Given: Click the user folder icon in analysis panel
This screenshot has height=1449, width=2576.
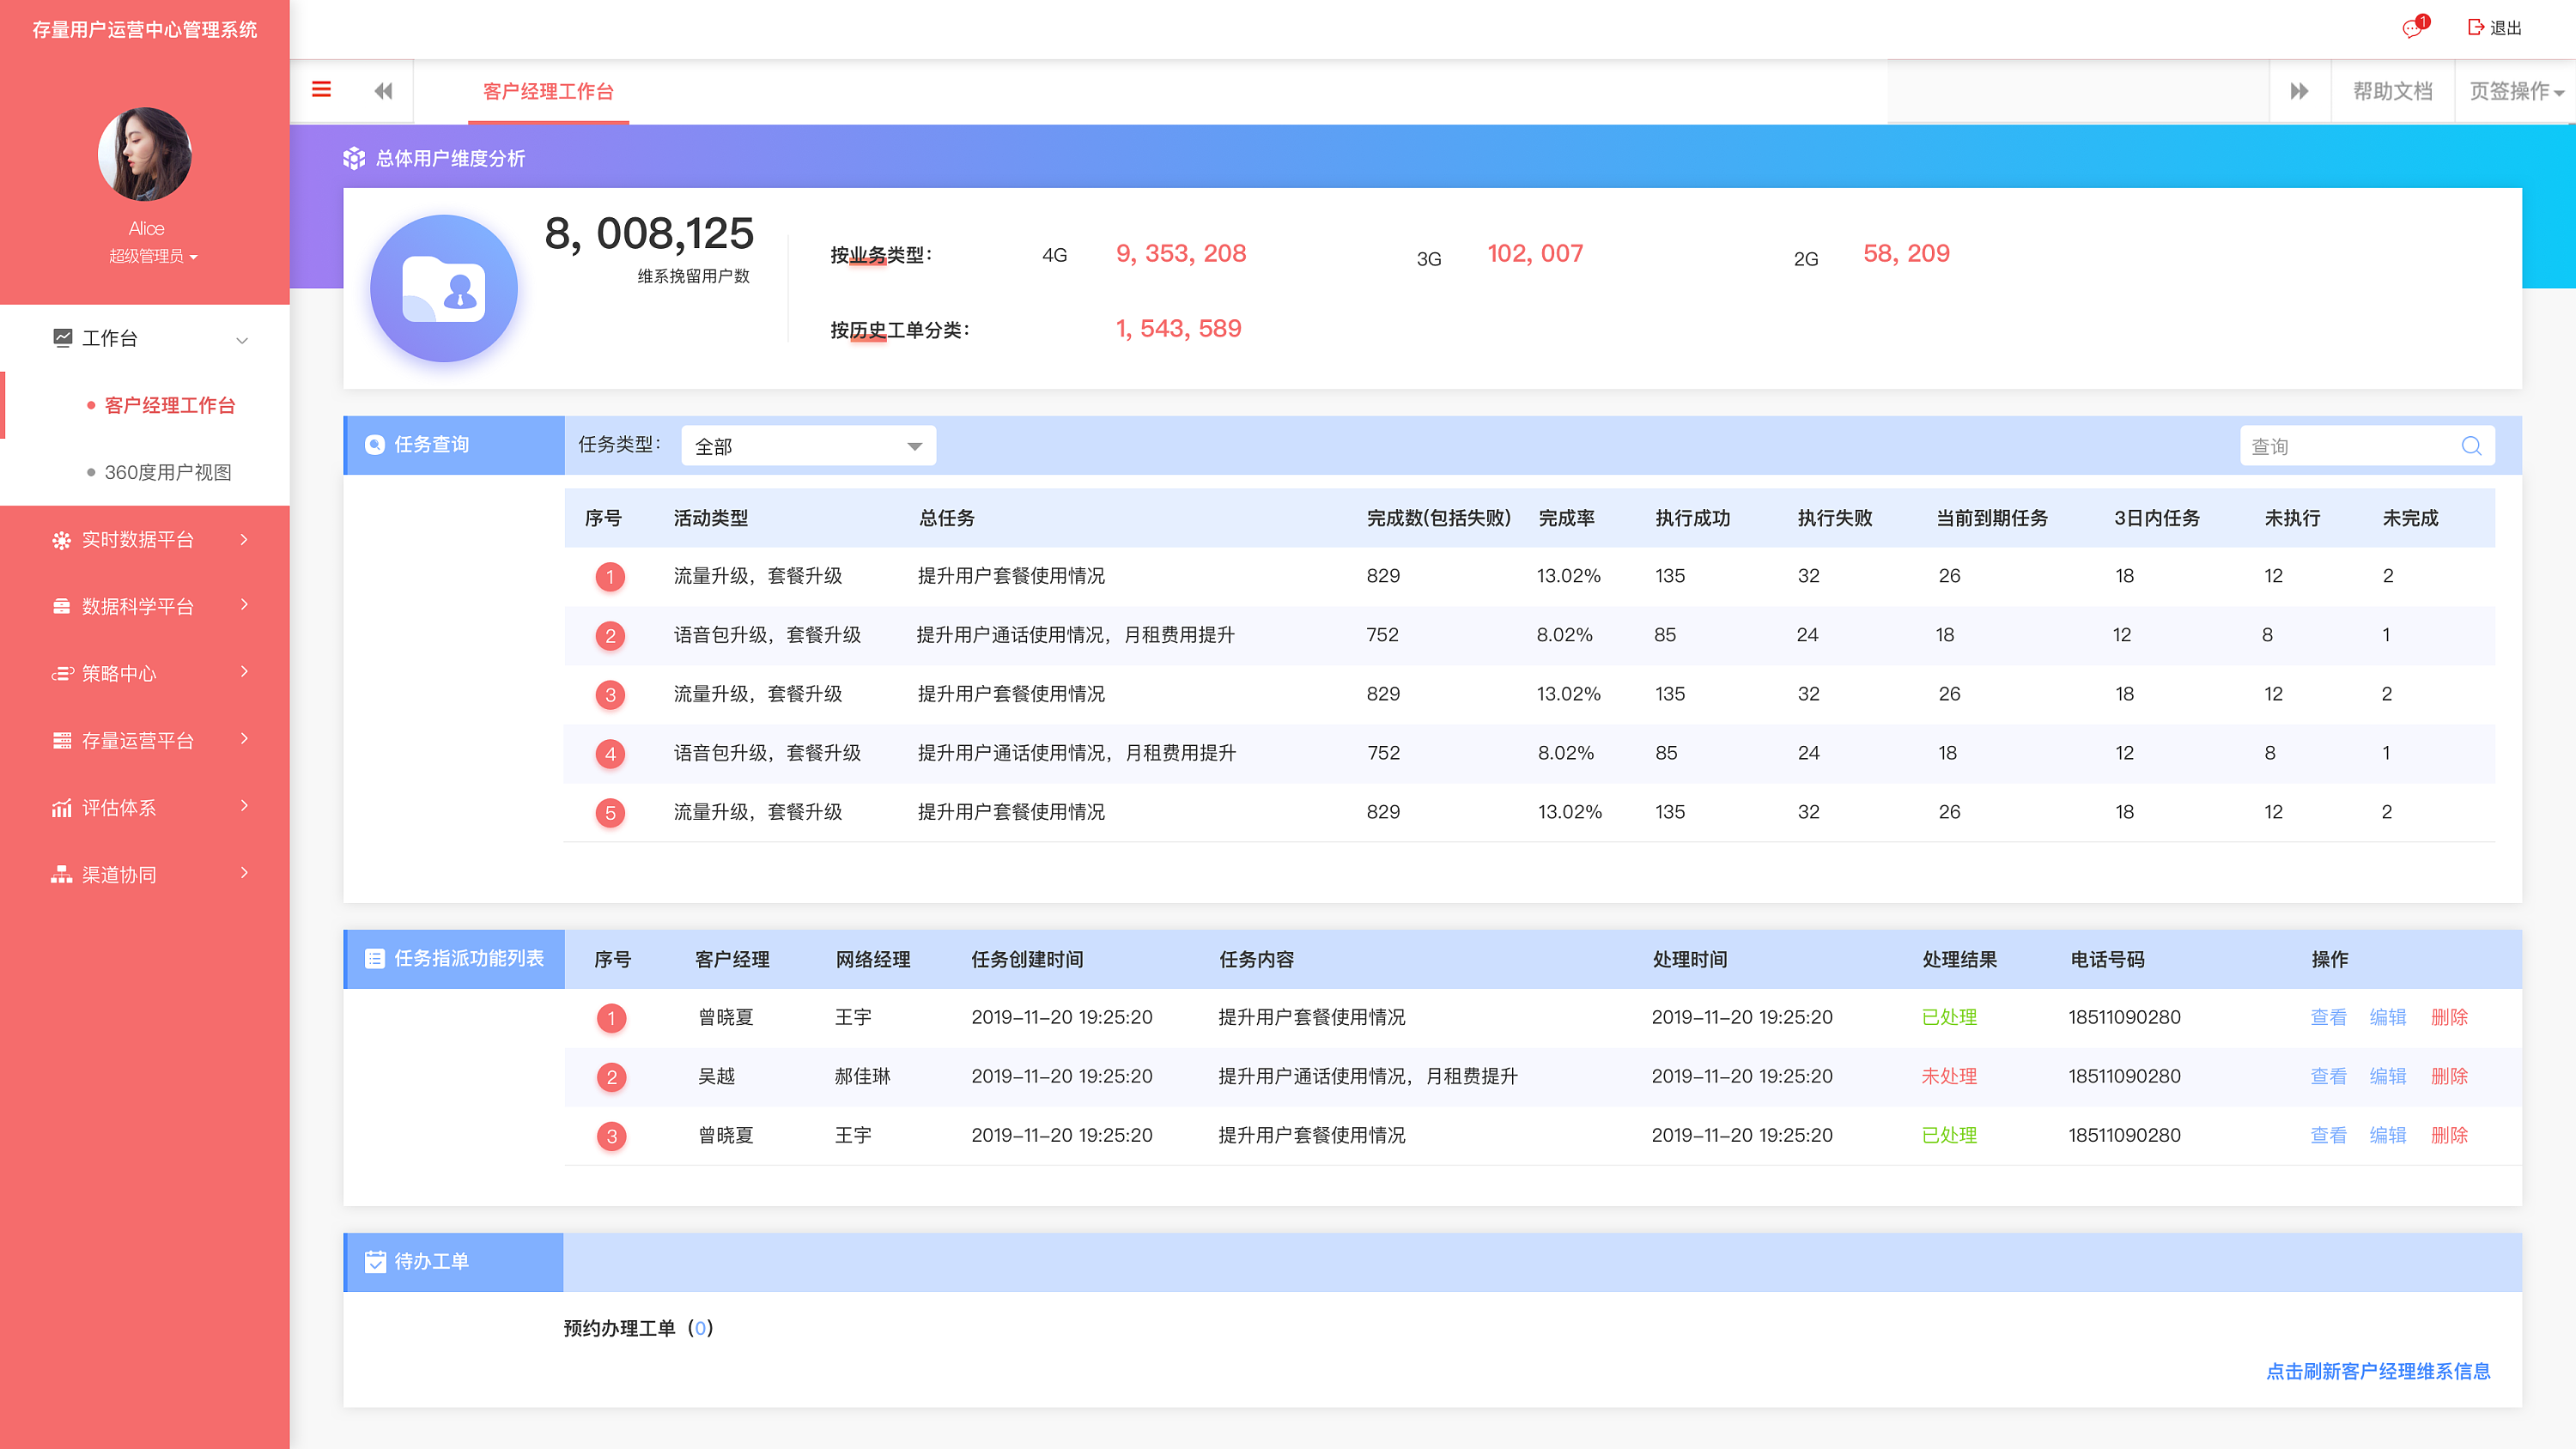Looking at the screenshot, I should click(x=444, y=289).
